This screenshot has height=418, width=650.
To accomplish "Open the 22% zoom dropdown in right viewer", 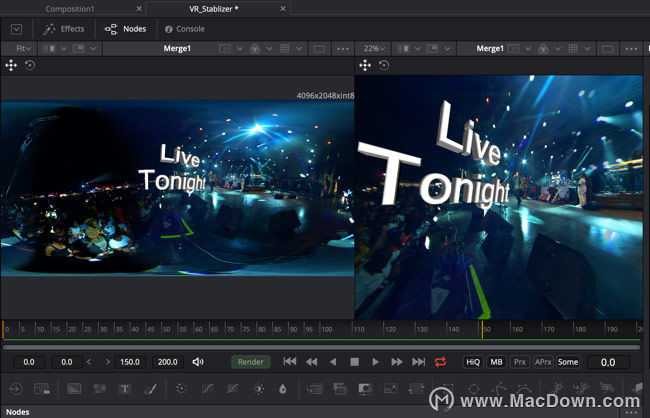I will coord(373,49).
